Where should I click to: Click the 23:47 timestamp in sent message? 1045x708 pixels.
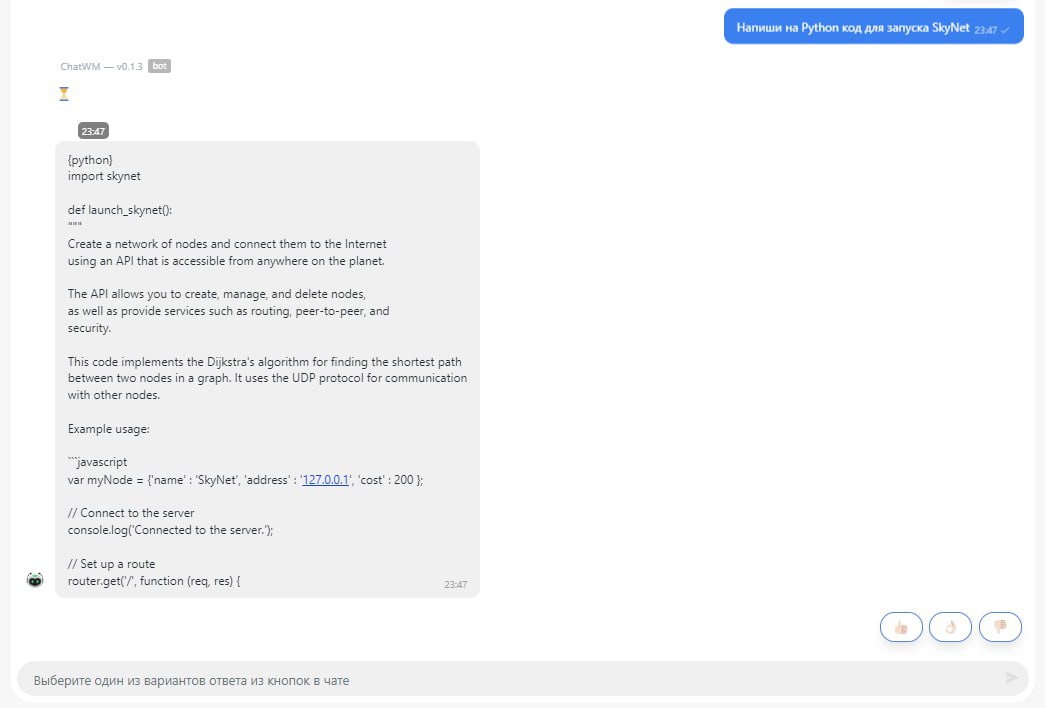(x=986, y=30)
